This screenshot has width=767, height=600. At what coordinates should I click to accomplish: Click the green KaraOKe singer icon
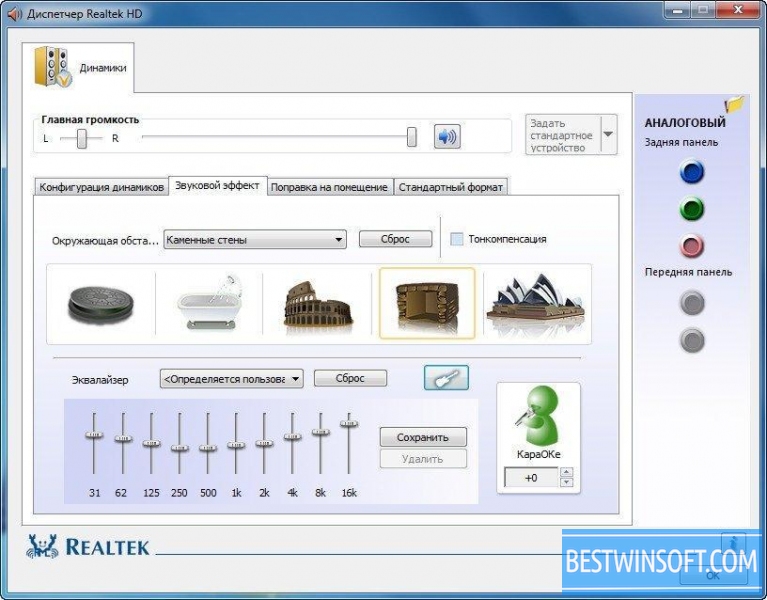(537, 415)
